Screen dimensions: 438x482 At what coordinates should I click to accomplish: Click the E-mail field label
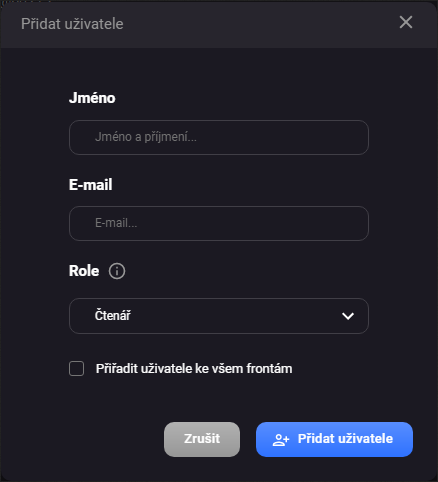[x=90, y=185]
